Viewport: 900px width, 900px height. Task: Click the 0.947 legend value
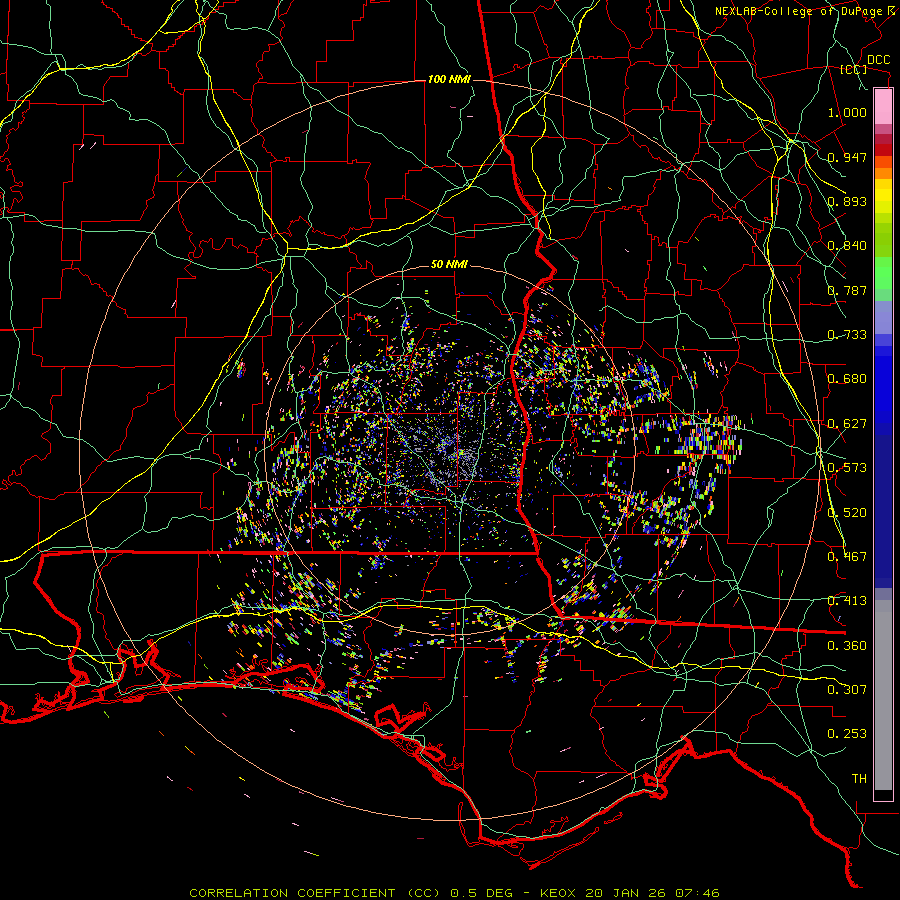(847, 157)
